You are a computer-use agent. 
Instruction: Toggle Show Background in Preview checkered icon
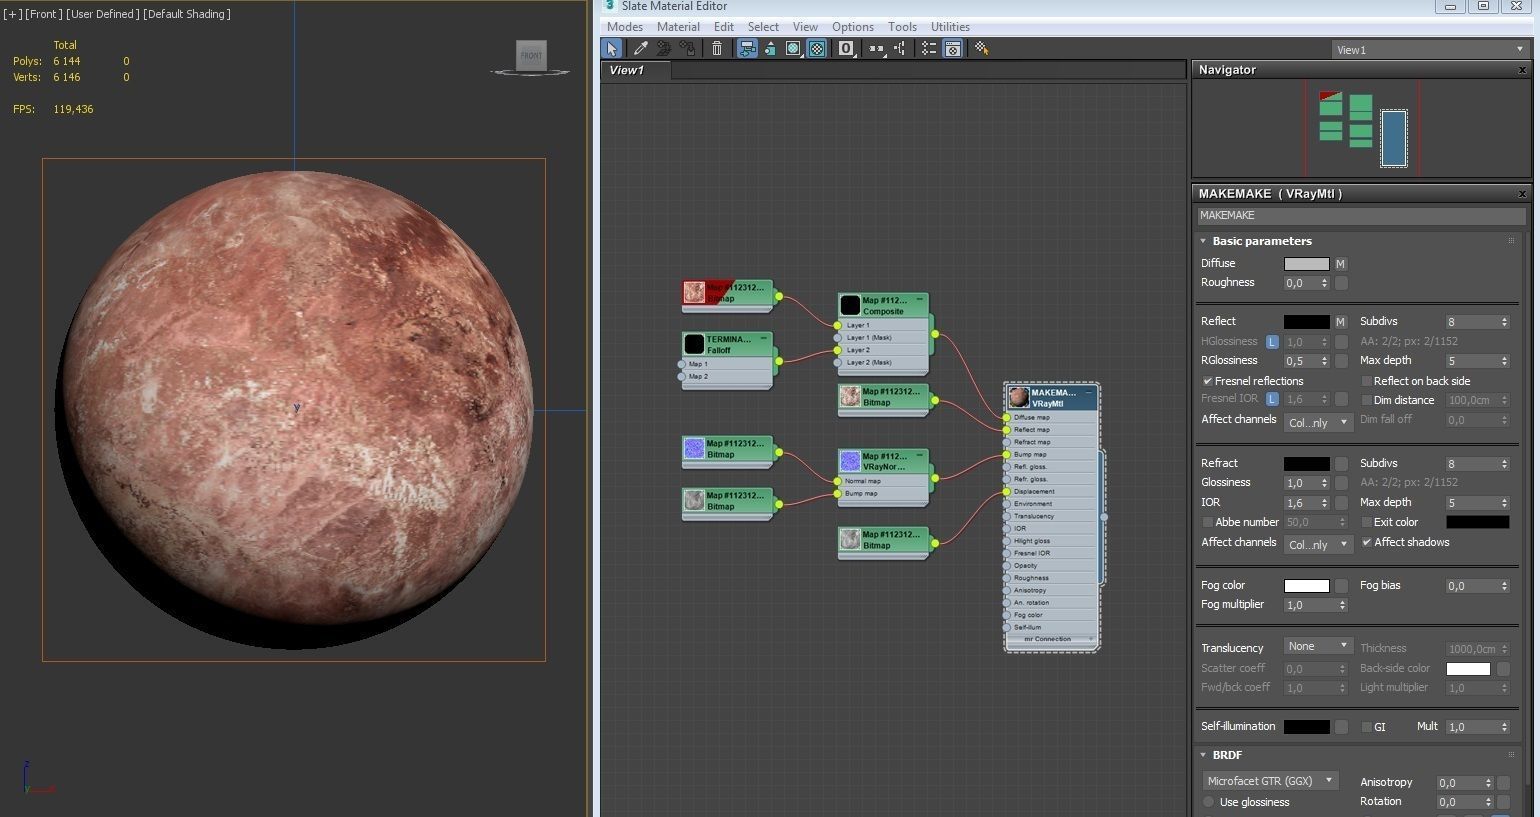pos(817,48)
